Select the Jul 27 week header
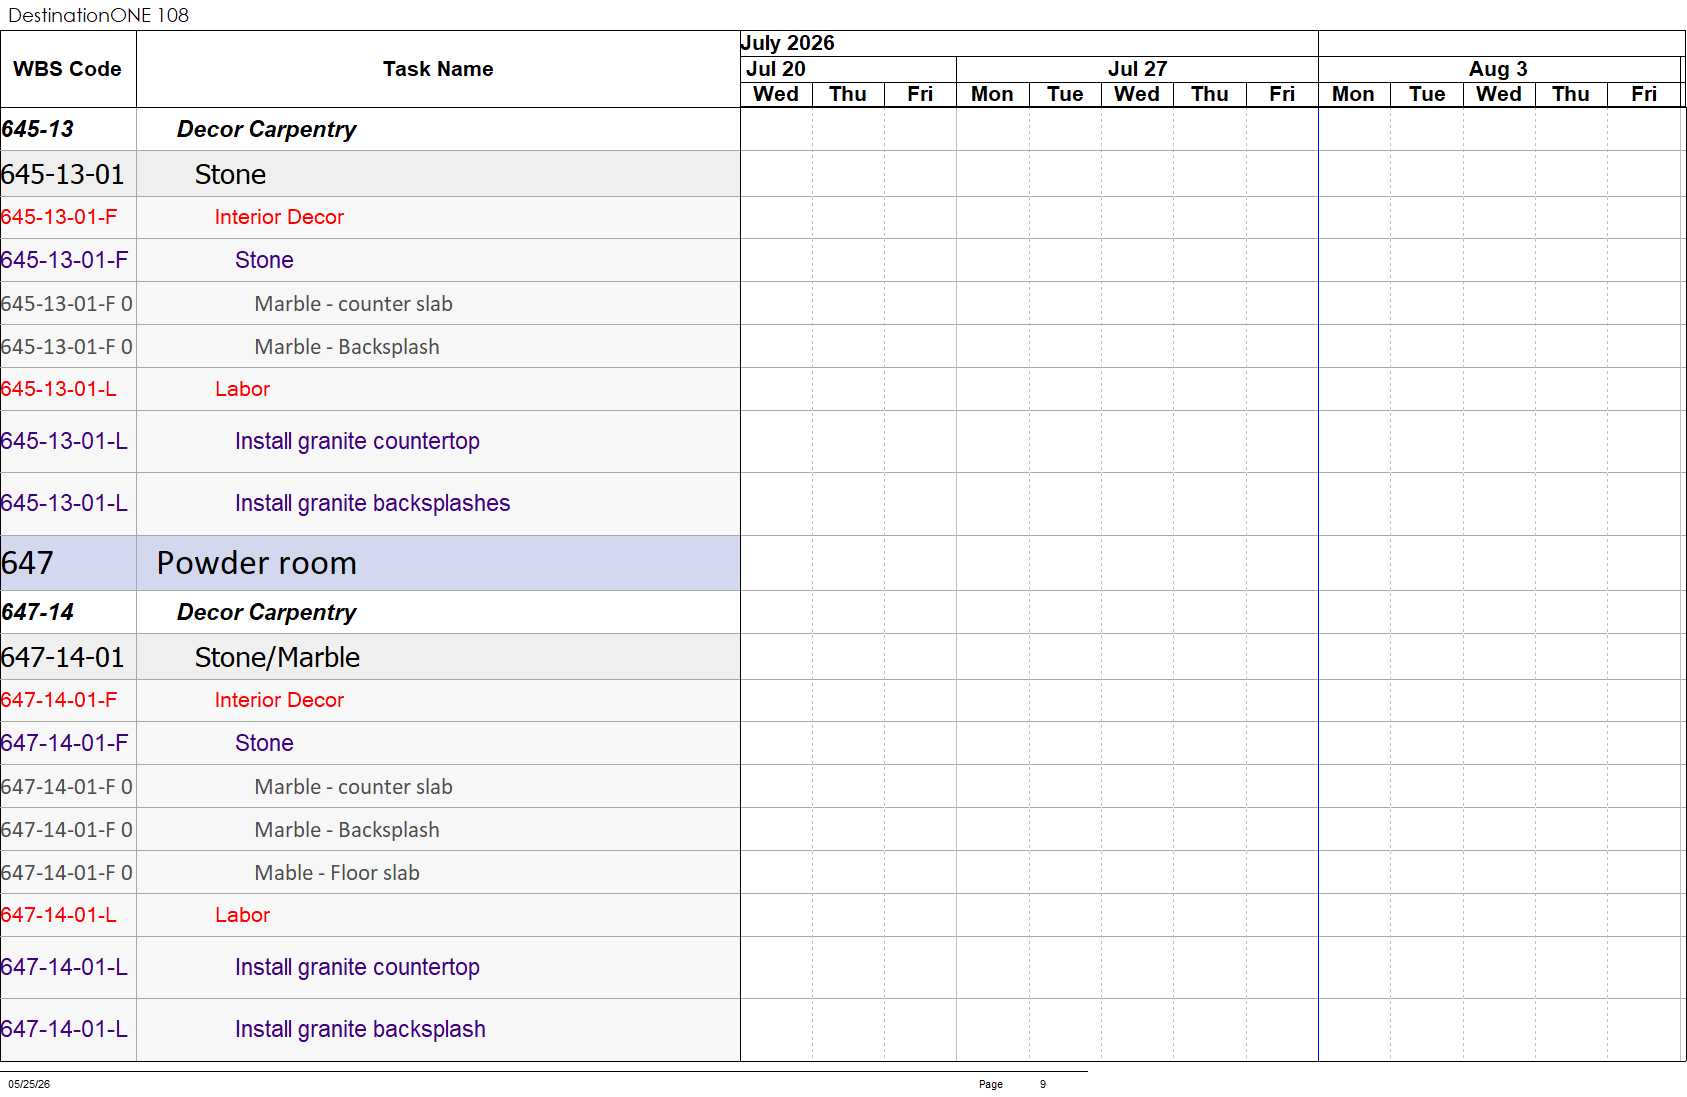Screen dimensions: 1687x1097 [x=1137, y=69]
